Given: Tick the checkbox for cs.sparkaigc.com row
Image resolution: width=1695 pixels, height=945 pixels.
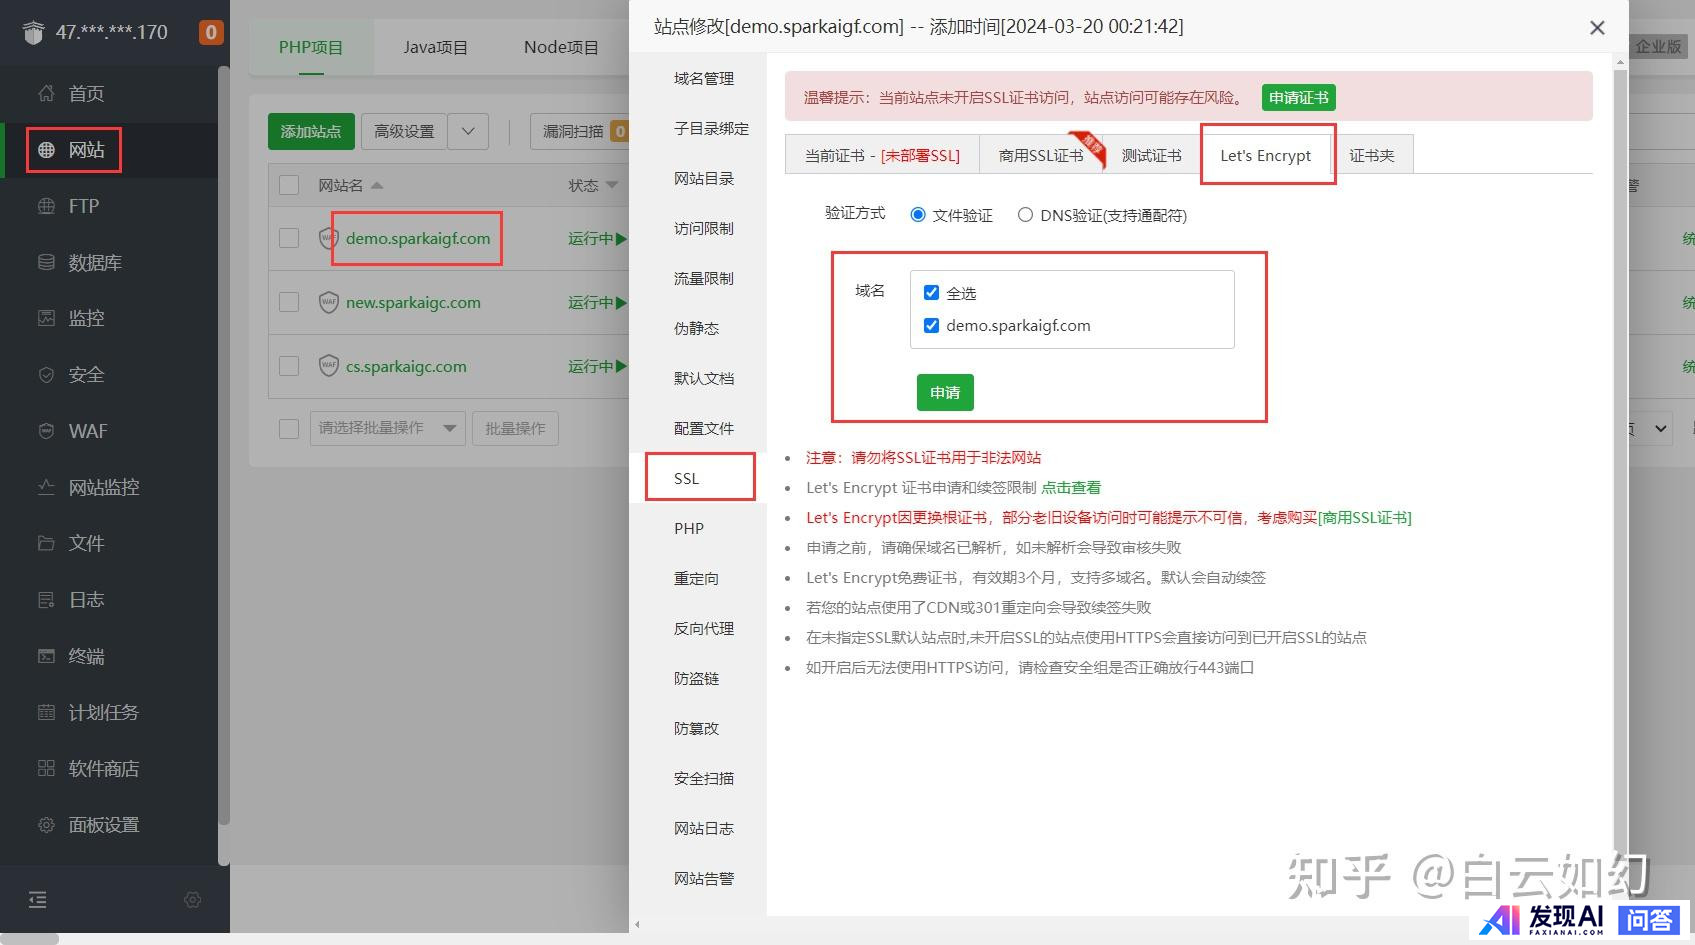Looking at the screenshot, I should tap(289, 366).
